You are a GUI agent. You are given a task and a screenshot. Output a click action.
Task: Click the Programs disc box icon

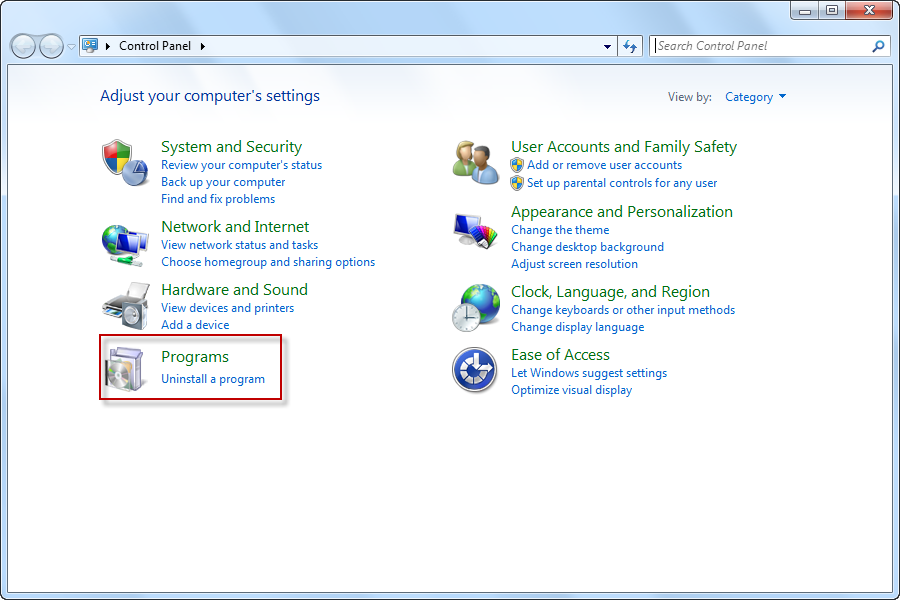(126, 369)
